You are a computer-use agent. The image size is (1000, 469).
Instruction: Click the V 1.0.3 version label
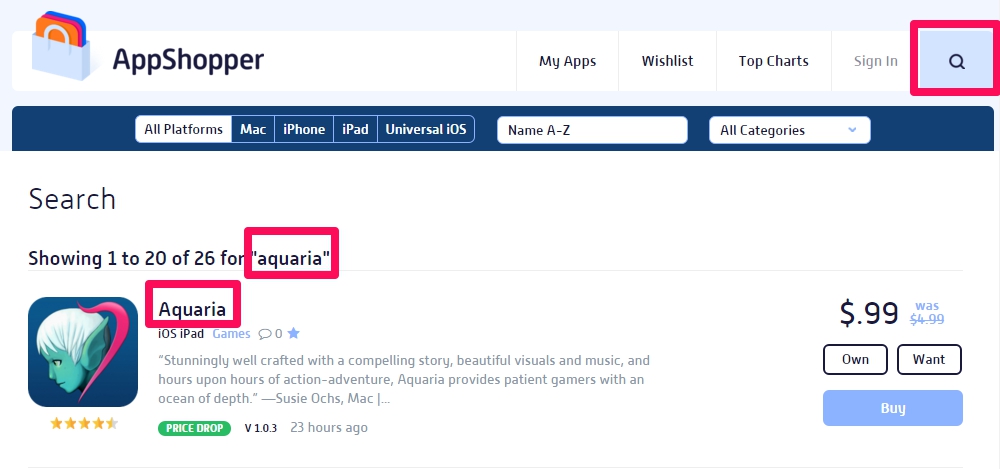(261, 428)
